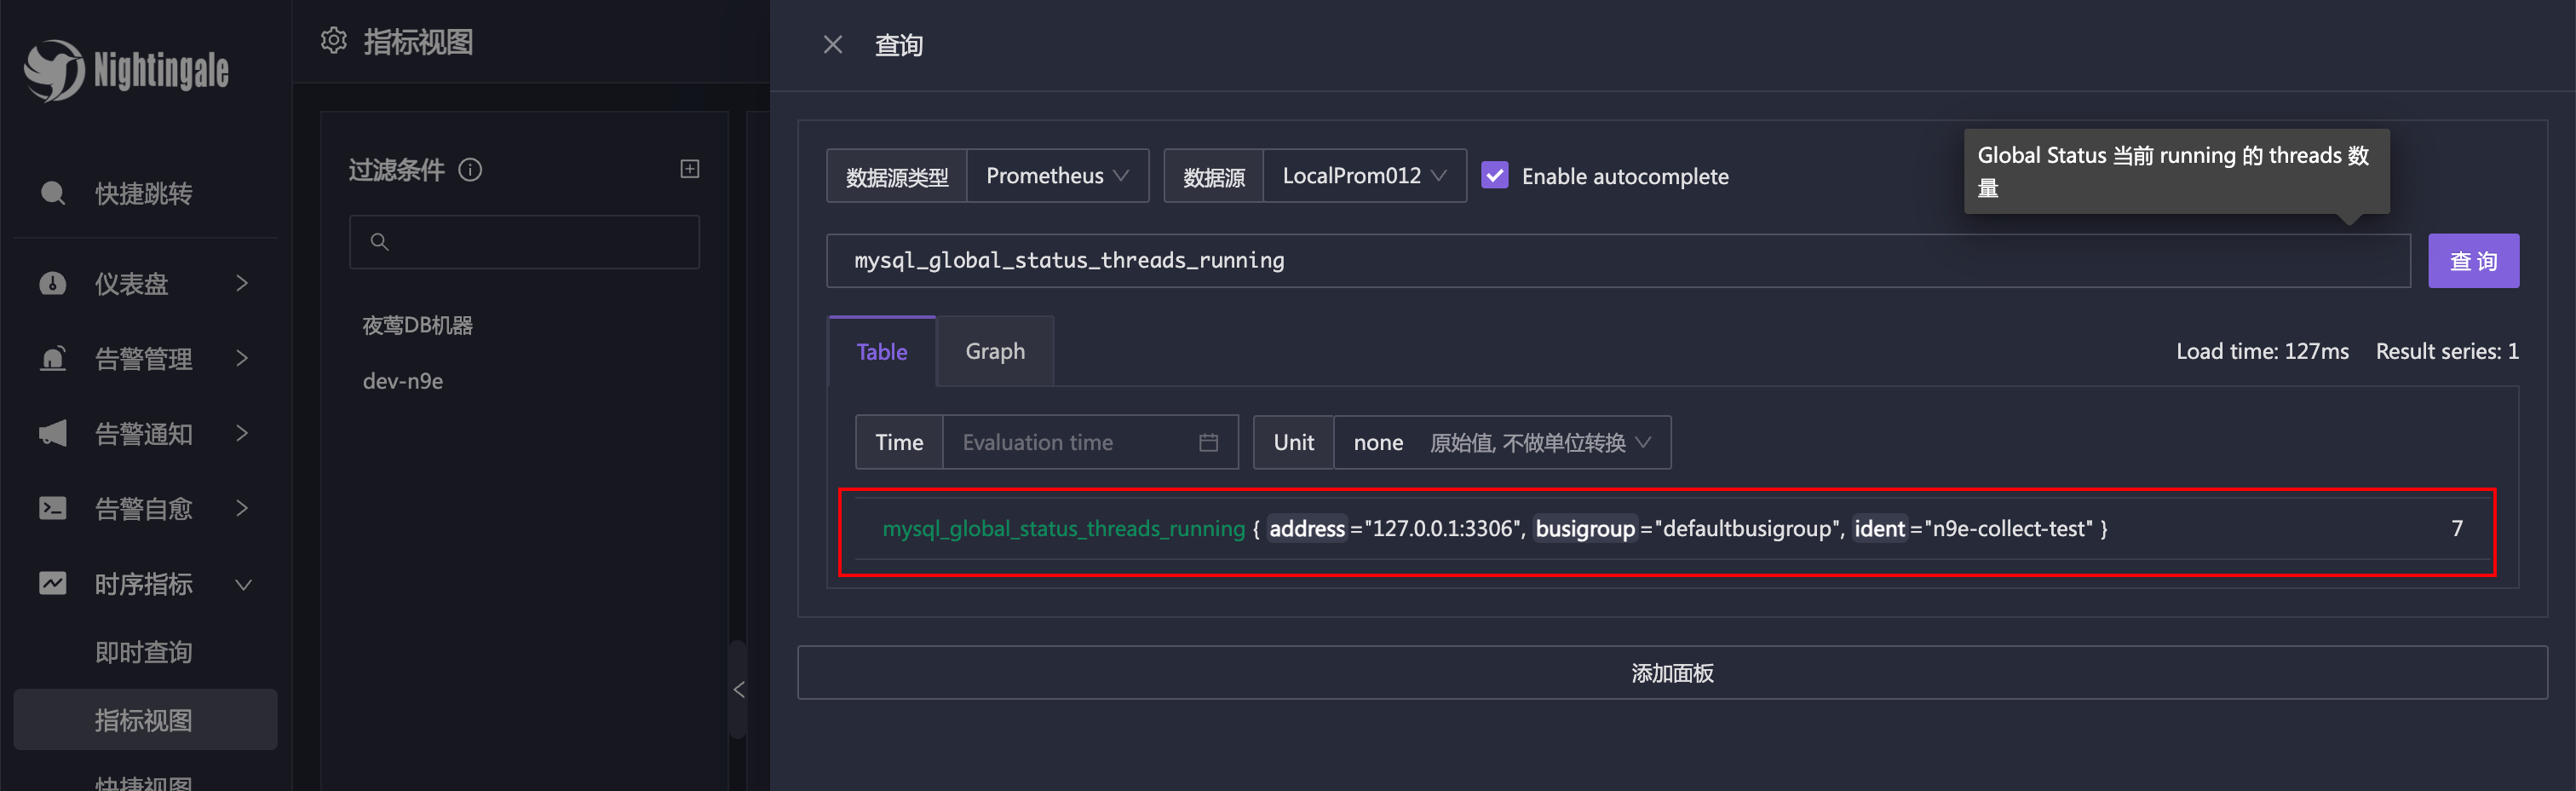Click the purple 查询 query button
This screenshot has height=791, width=2576.
pos(2474,260)
